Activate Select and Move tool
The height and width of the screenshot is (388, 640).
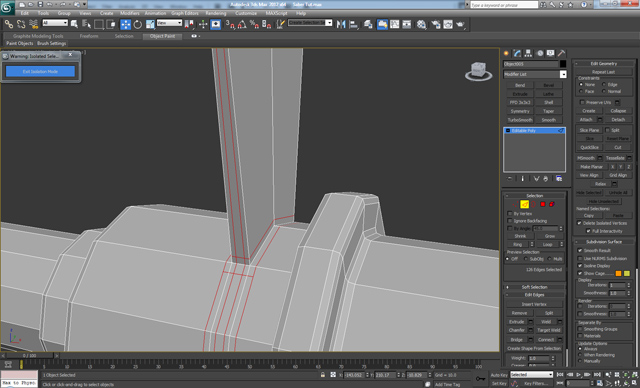(126, 24)
